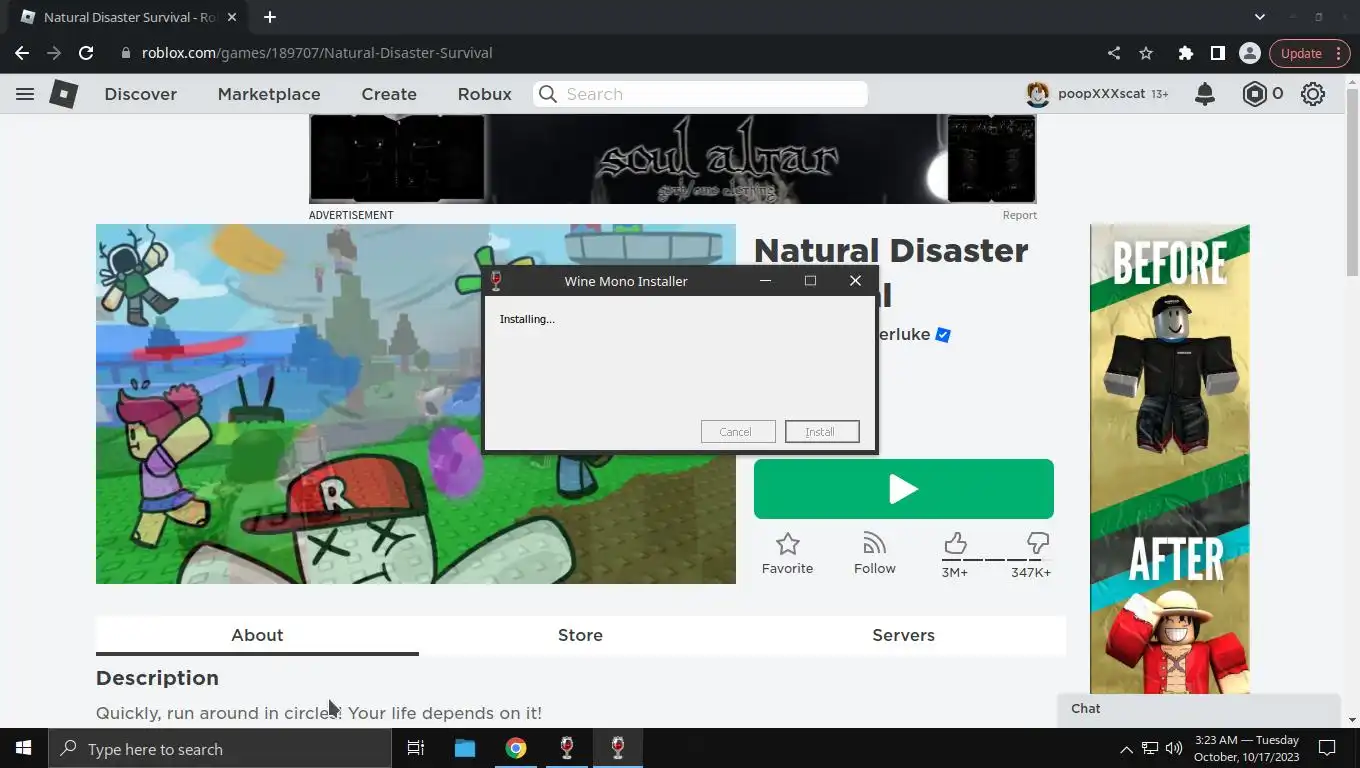This screenshot has height=768, width=1360.
Task: Open the taskbar notification center icon
Action: pos(1327,748)
